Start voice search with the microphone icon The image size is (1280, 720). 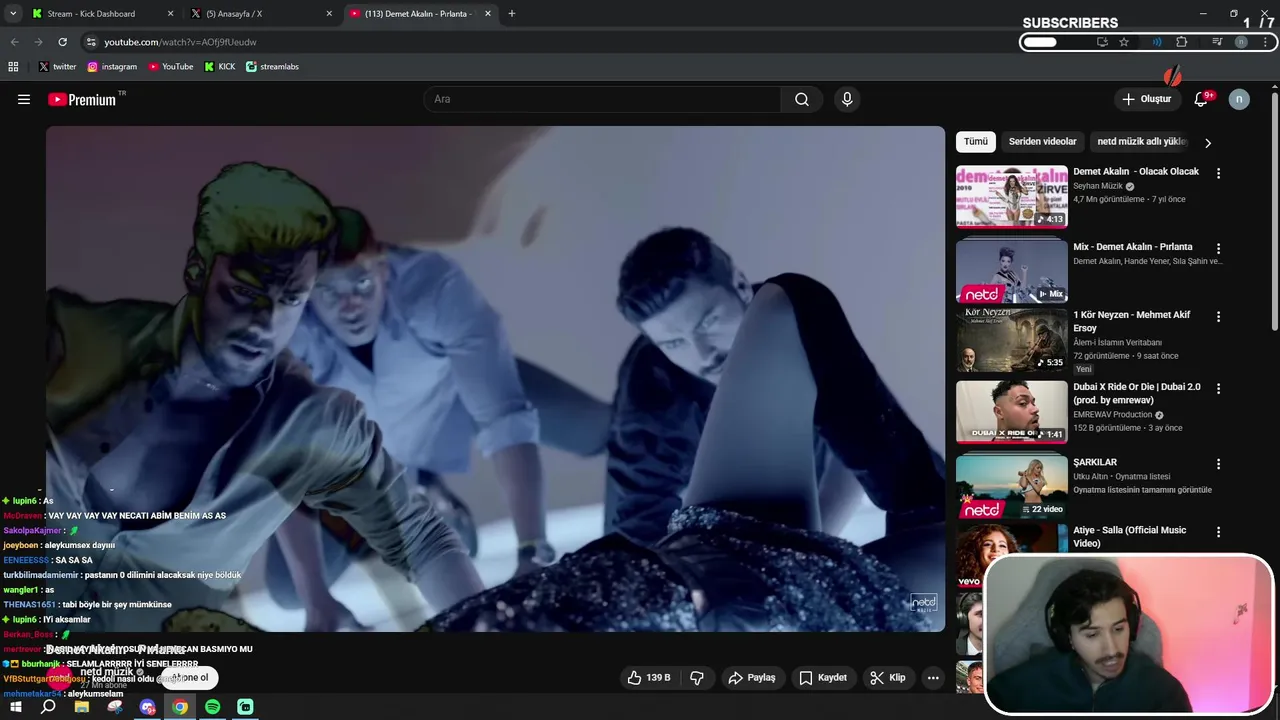pyautogui.click(x=847, y=99)
